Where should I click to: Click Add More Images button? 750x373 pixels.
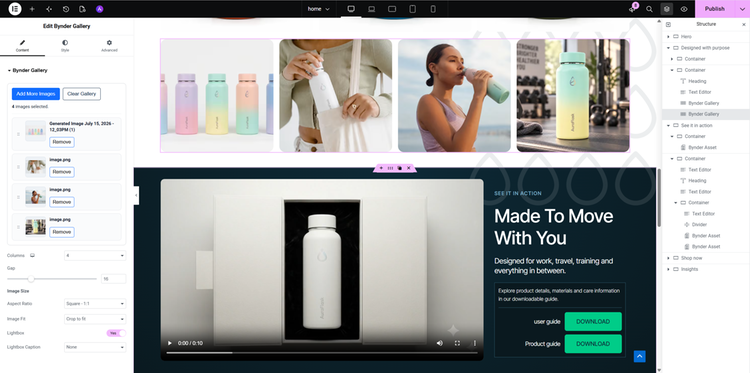tap(36, 94)
